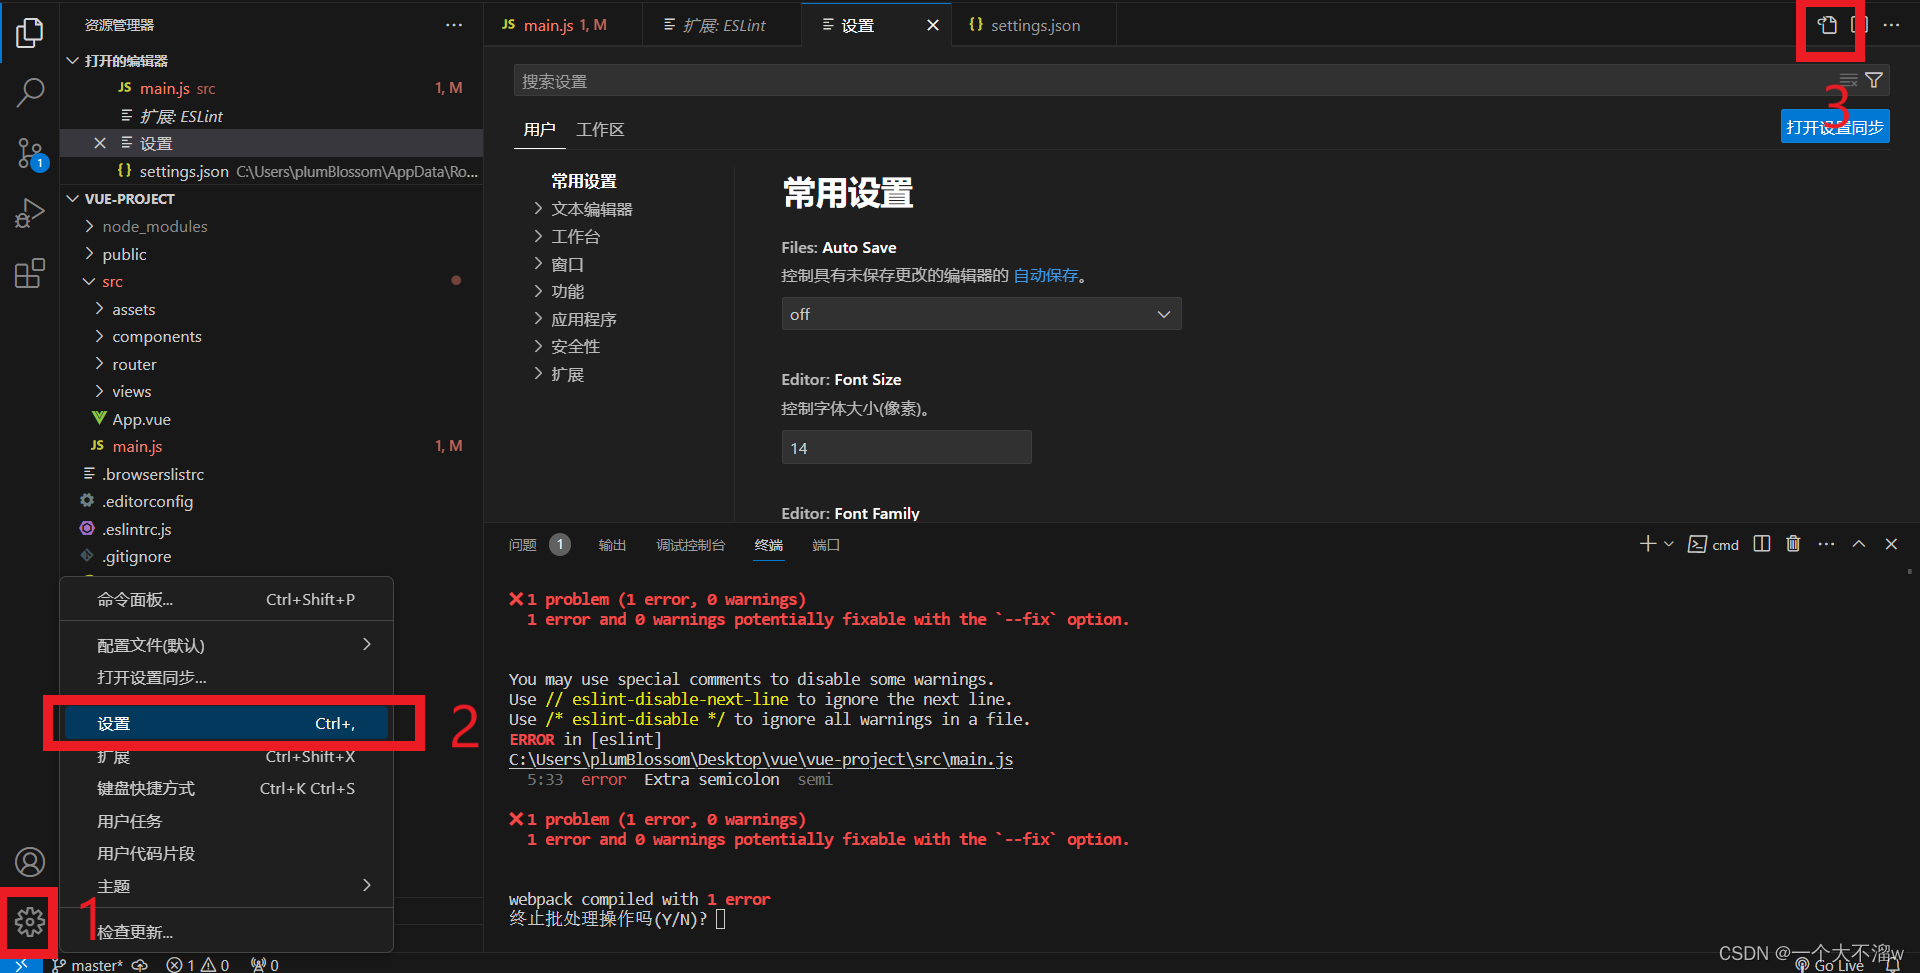Click the 打开设置同步 blue button

1835,127
